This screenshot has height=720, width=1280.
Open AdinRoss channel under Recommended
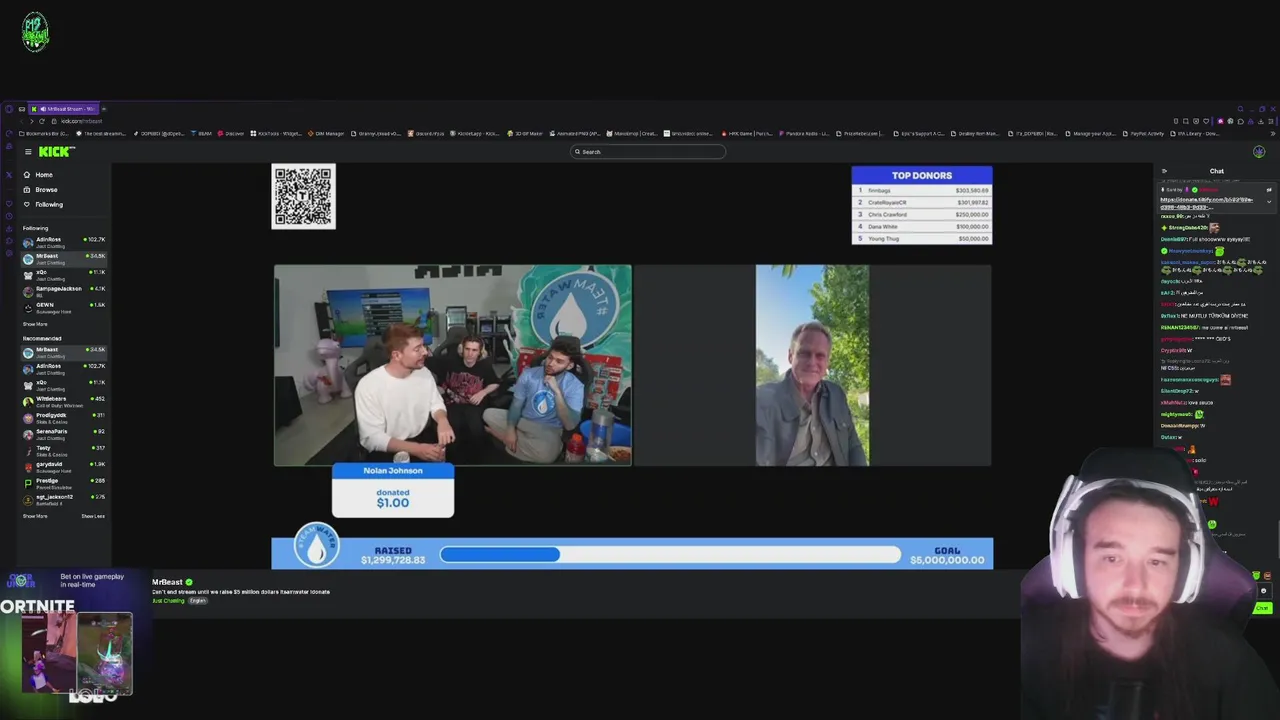tap(64, 368)
